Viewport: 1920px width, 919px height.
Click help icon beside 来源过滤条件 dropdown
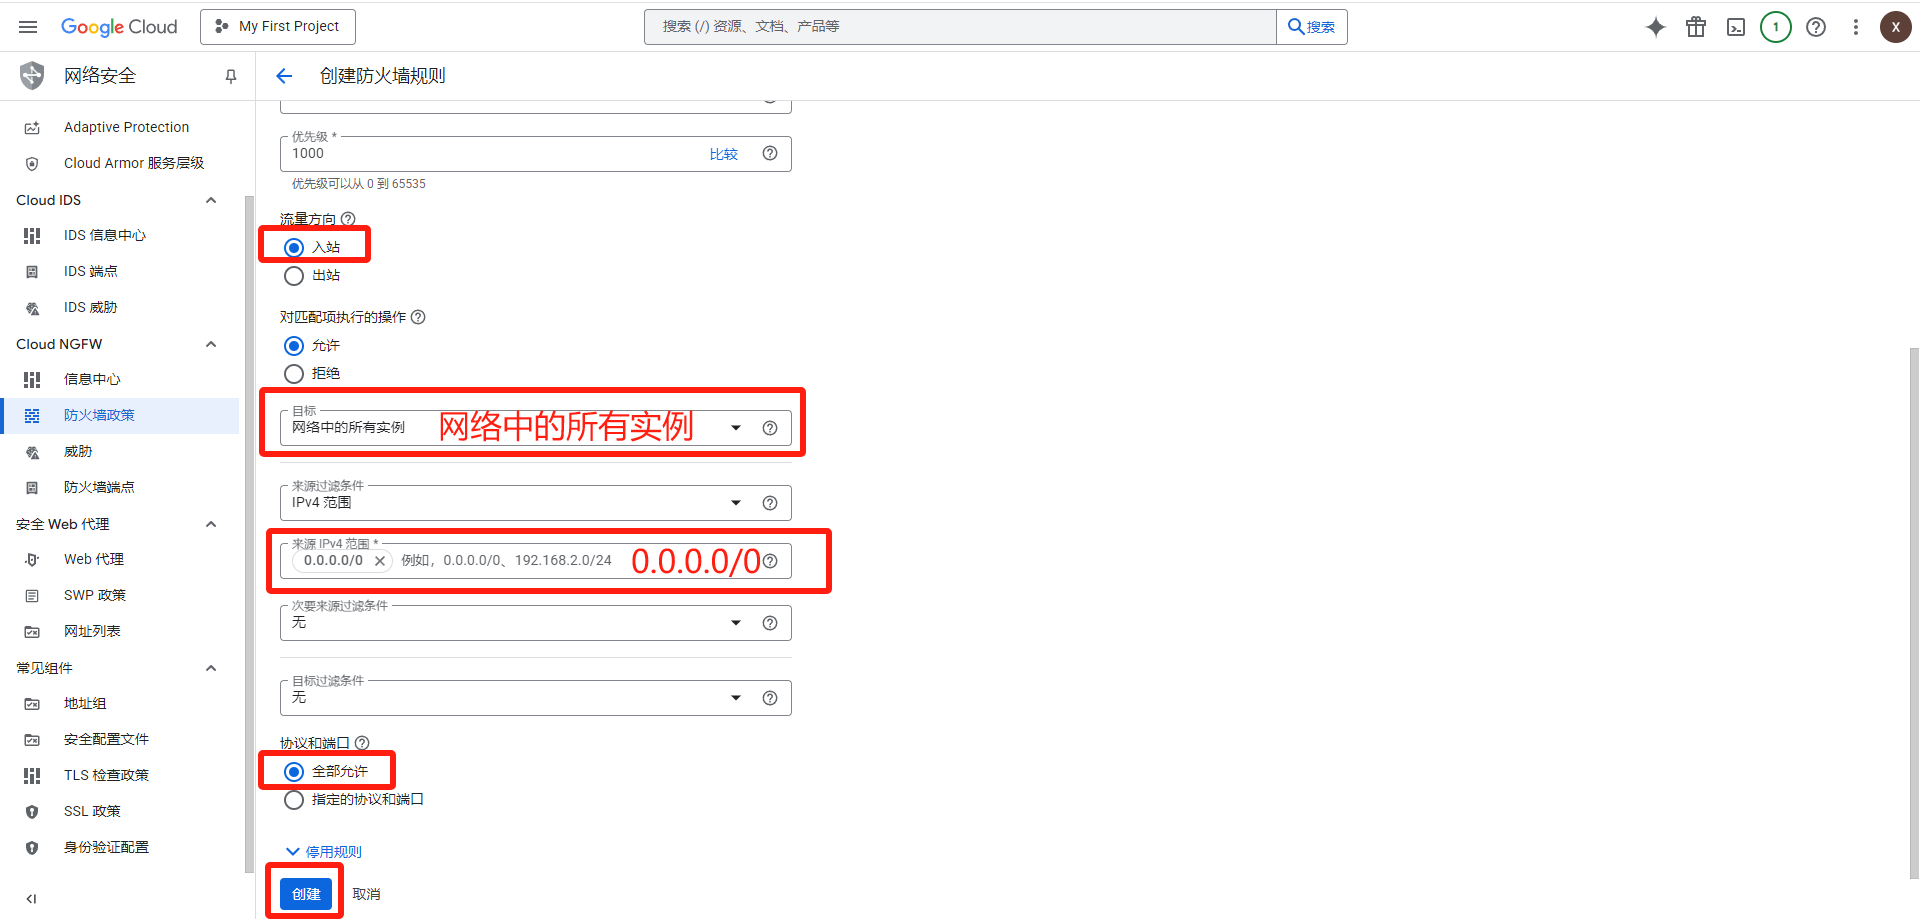click(x=770, y=503)
